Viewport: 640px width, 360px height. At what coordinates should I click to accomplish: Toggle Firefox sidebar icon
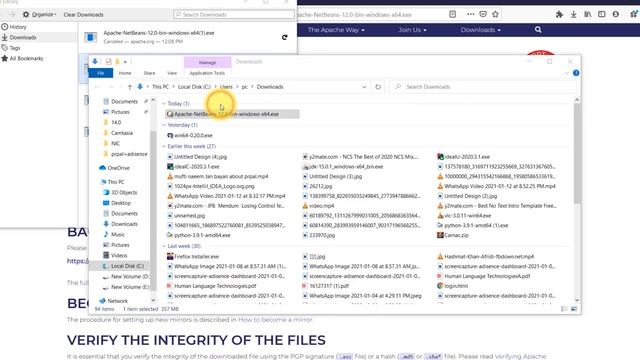pos(602,14)
